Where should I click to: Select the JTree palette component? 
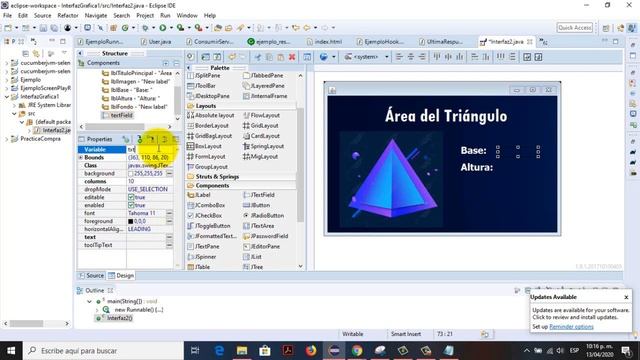tap(253, 267)
